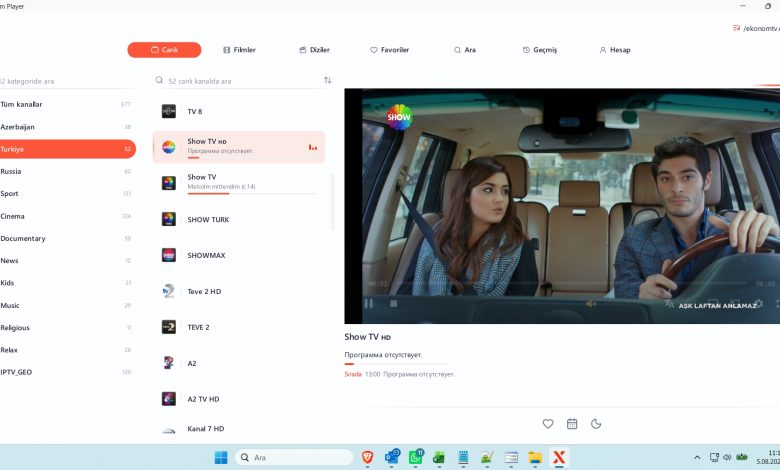Open Excel from the taskbar
The image size is (780, 470).
click(x=439, y=457)
